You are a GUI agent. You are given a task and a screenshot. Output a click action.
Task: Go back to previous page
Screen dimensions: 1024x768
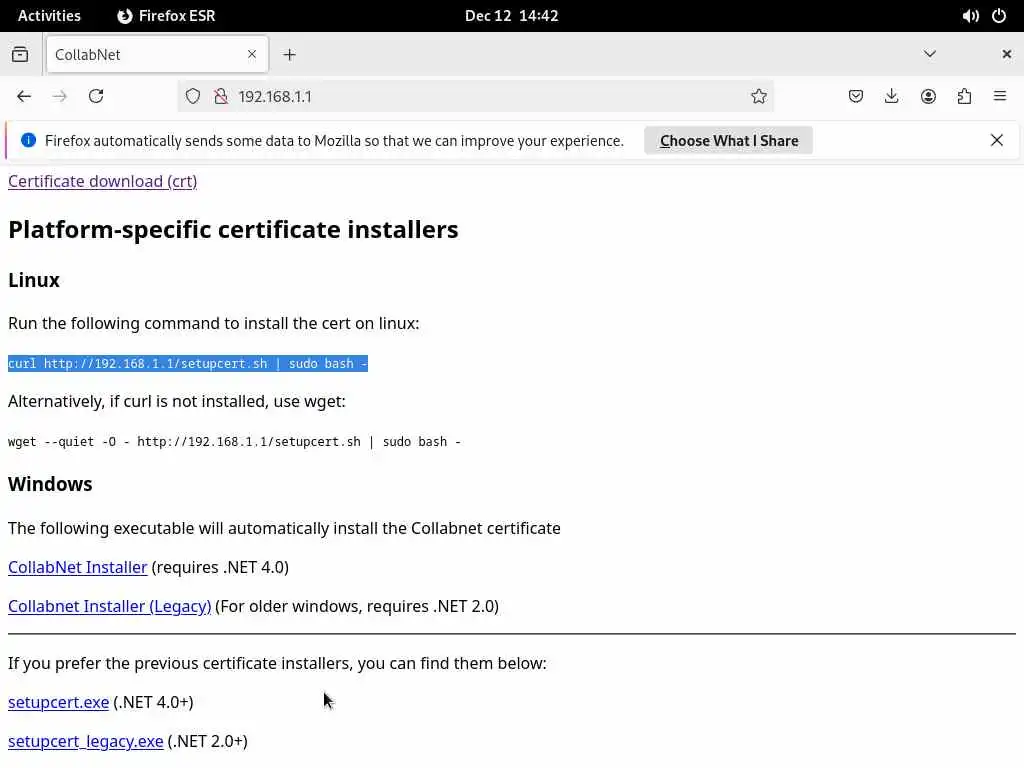pyautogui.click(x=24, y=97)
